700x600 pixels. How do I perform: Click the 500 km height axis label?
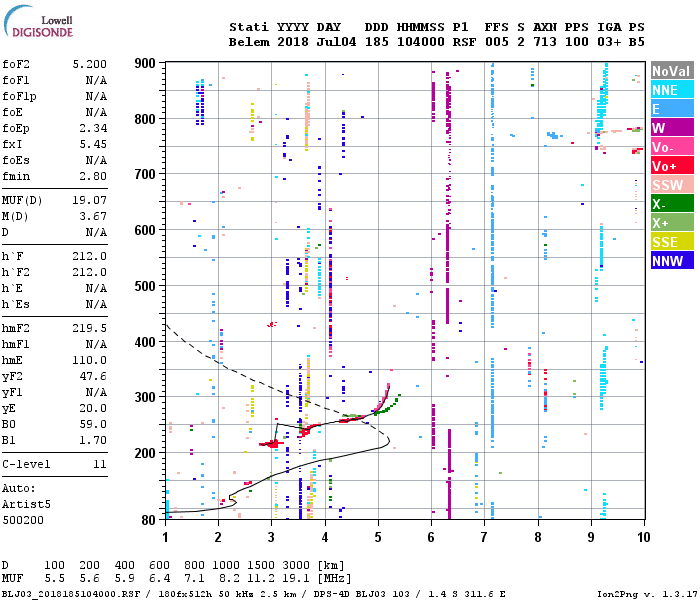tap(145, 286)
